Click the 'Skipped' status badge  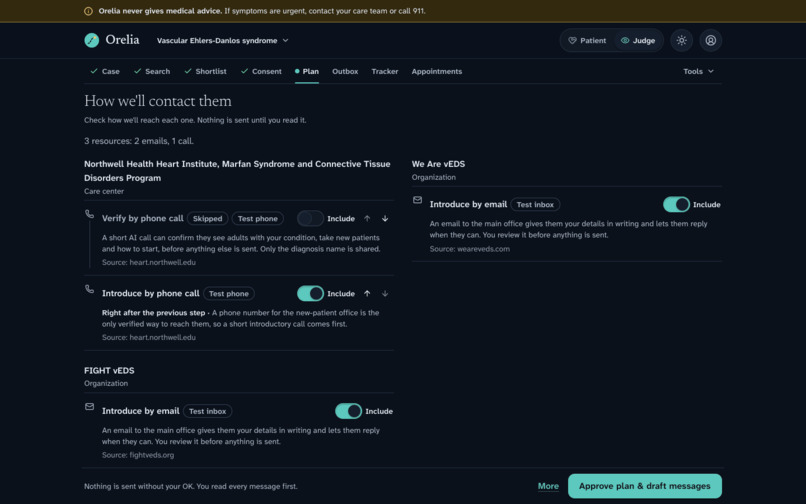coord(207,219)
